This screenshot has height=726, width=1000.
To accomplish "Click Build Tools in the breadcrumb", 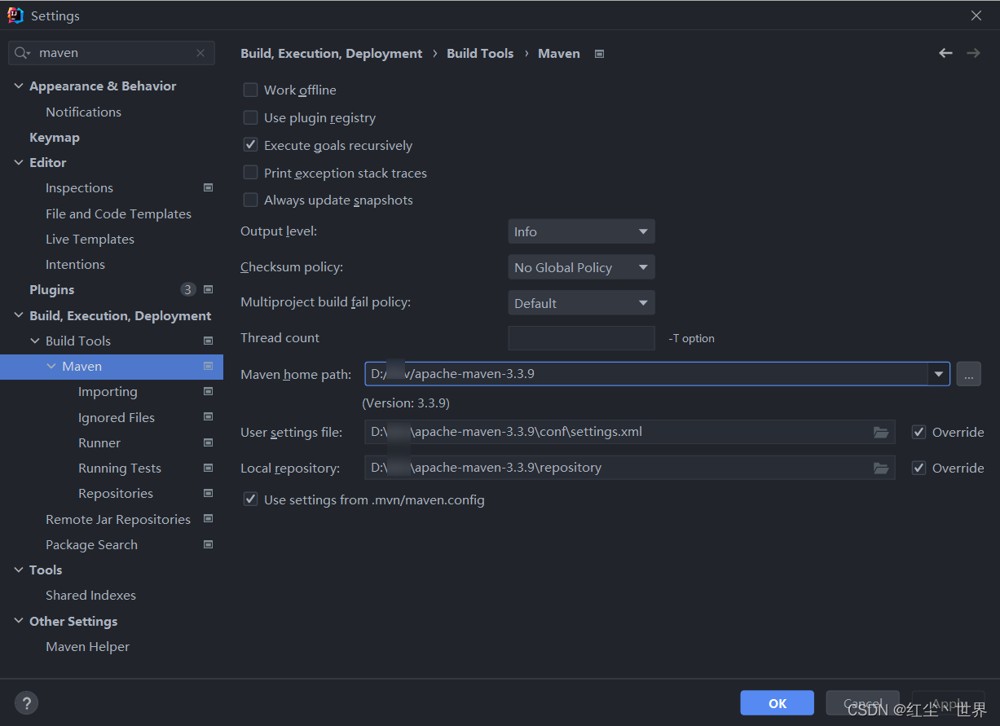I will tap(480, 53).
